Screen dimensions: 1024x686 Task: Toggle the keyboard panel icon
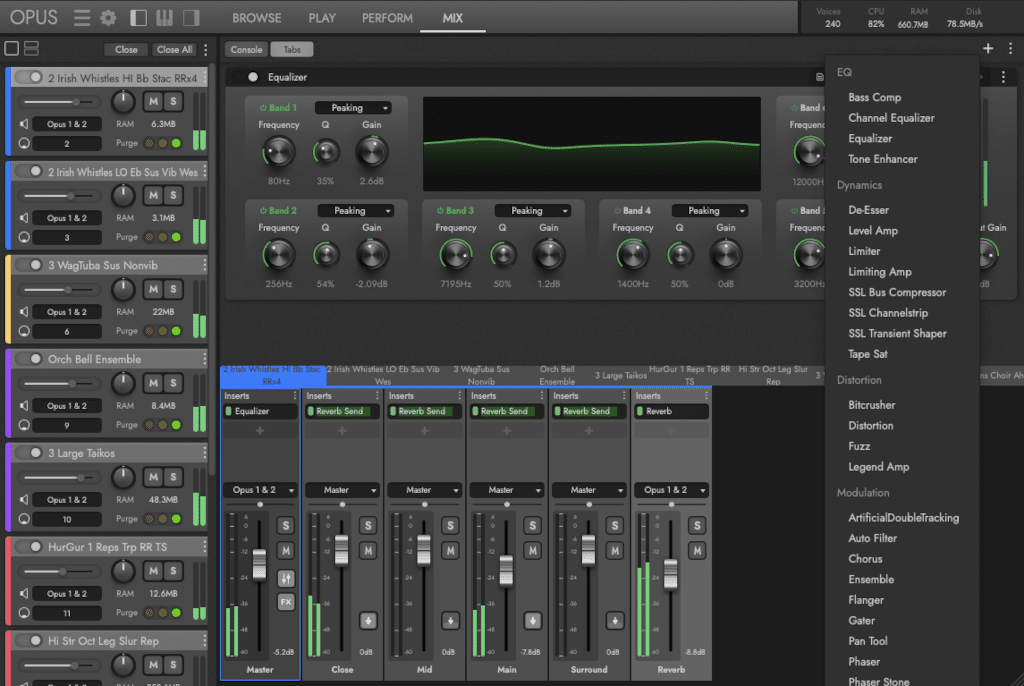pos(165,18)
